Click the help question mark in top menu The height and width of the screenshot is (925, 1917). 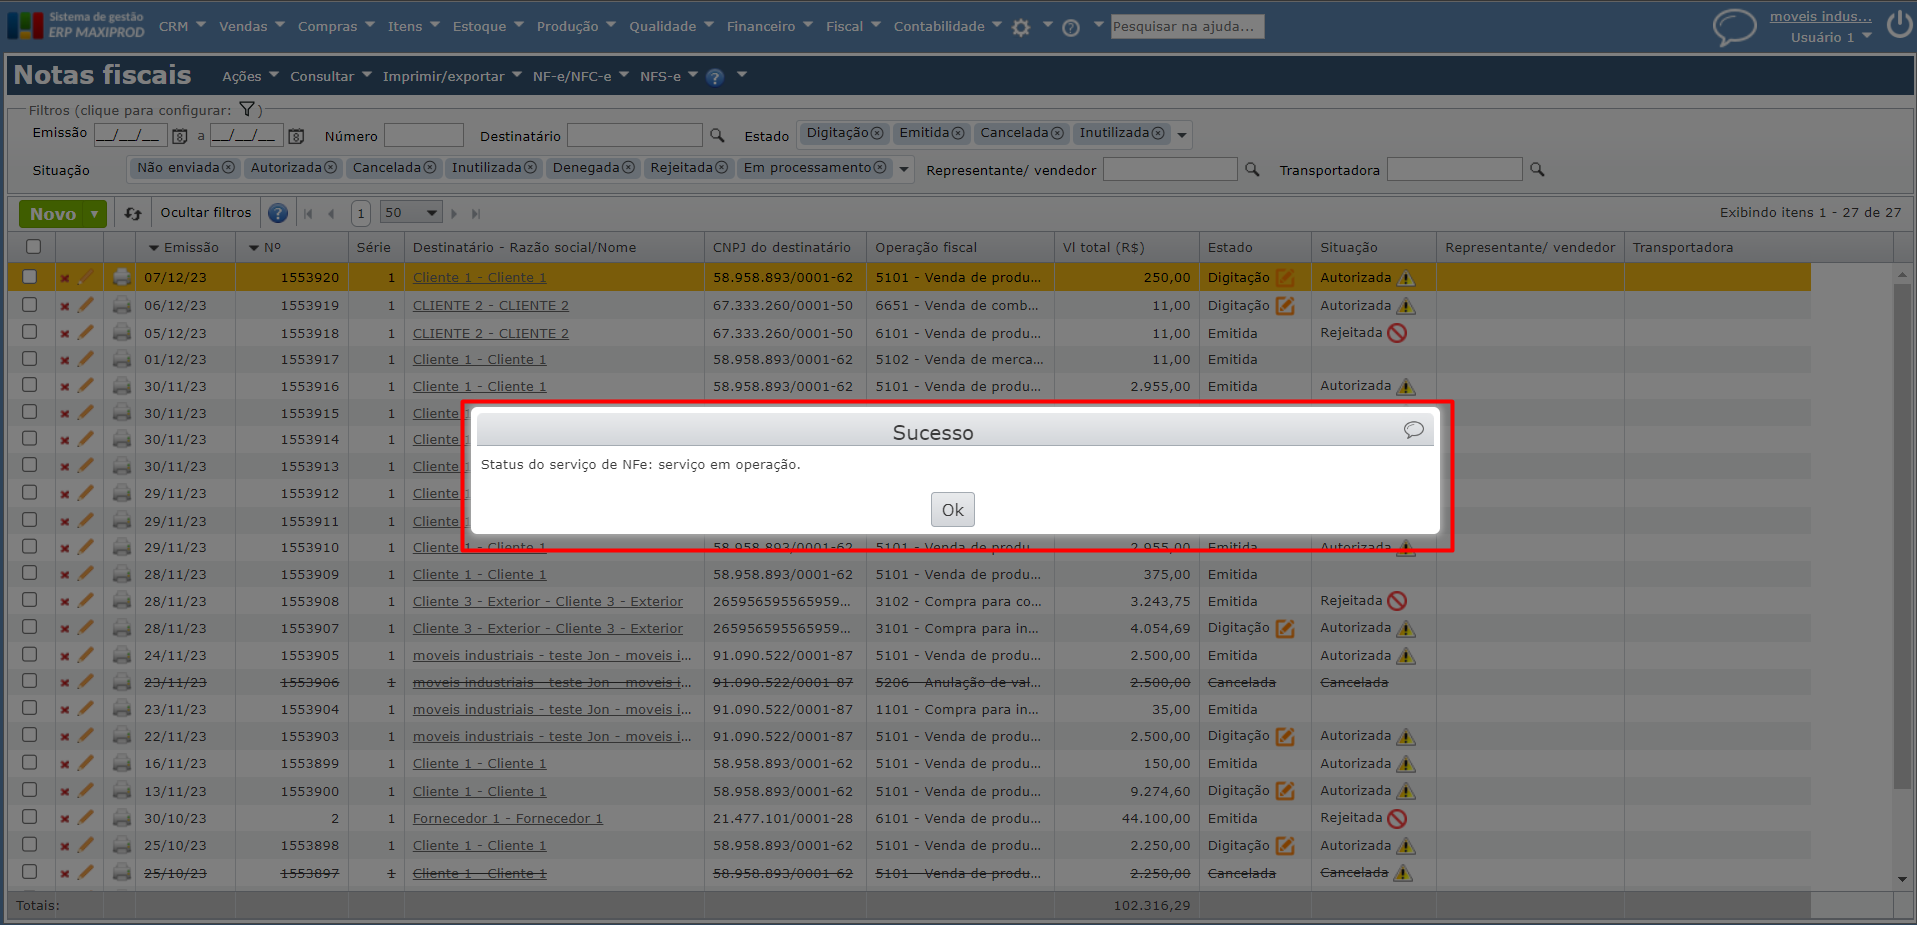coord(1071,28)
